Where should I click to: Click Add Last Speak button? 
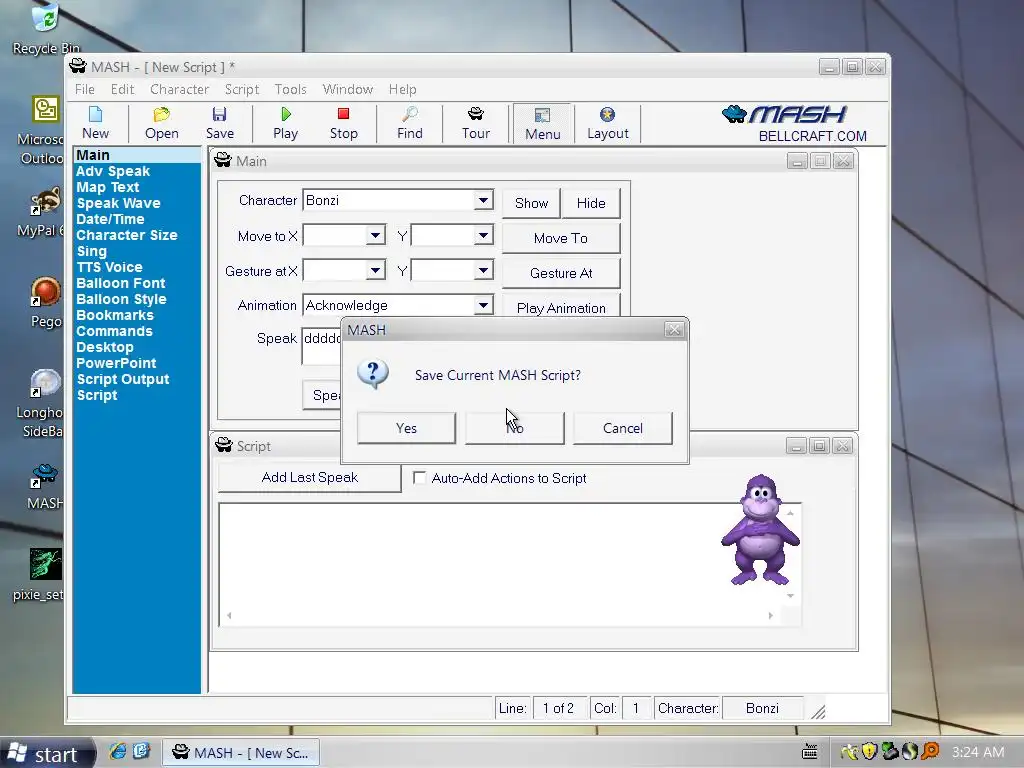pos(310,477)
